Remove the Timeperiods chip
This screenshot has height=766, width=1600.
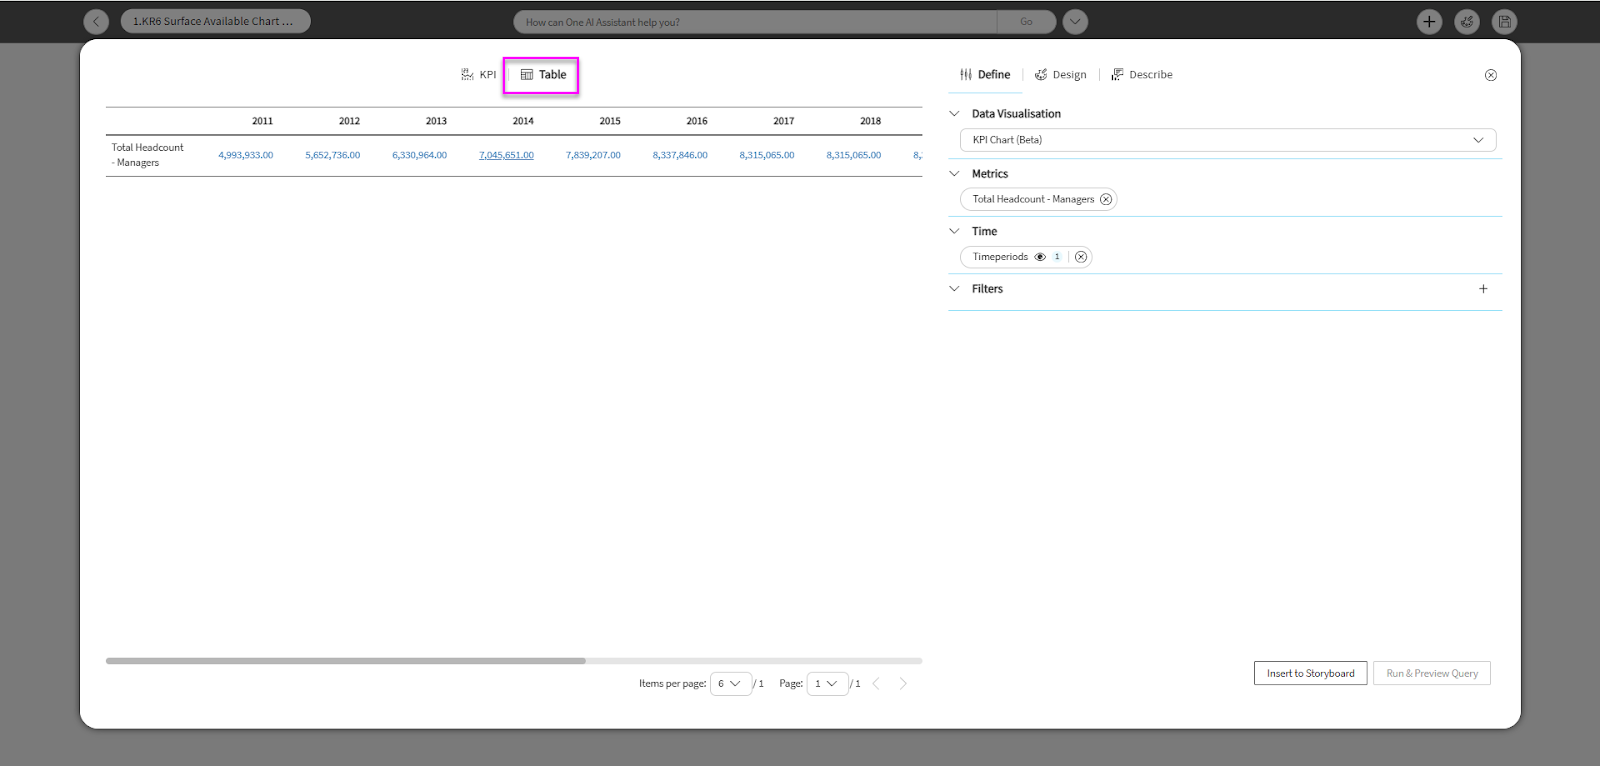point(1081,257)
